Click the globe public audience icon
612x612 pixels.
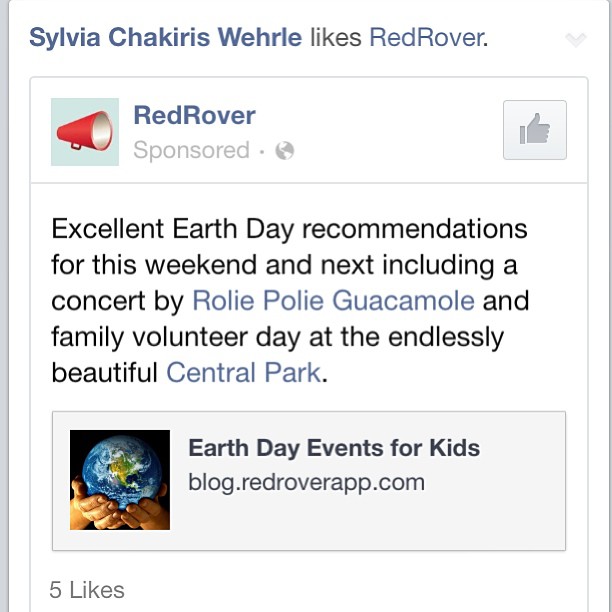point(285,151)
